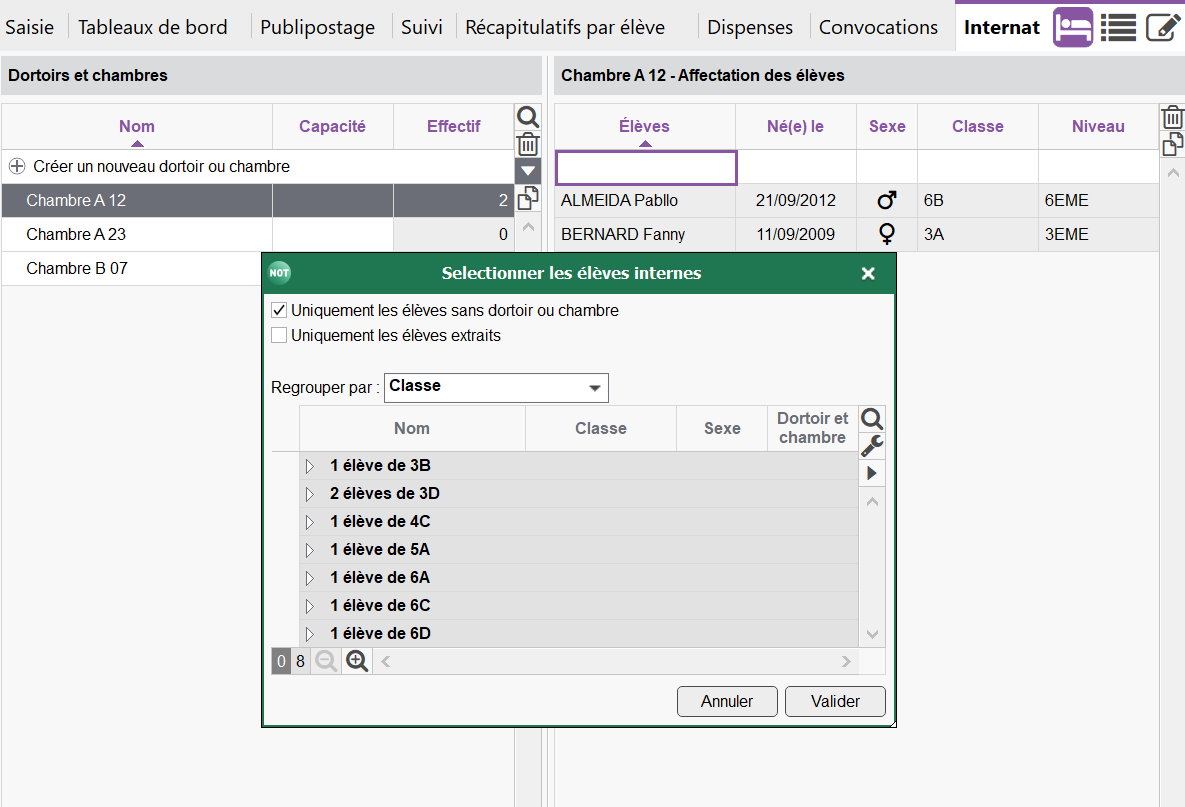Viewport: 1185px width, 807px height.
Task: Expand 1 élève de 6A group
Action: (x=309, y=578)
